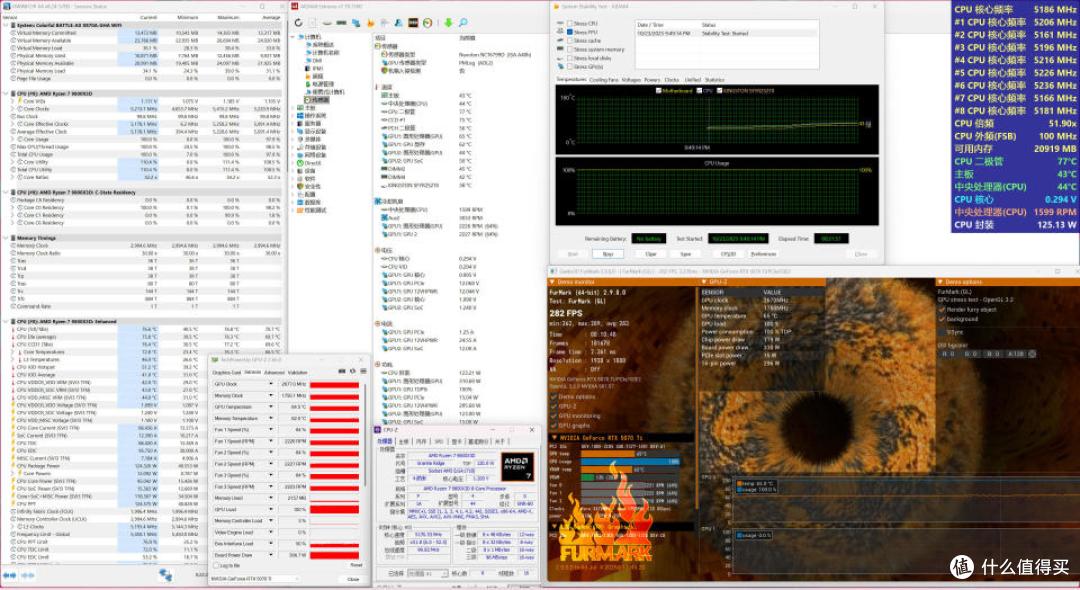Click AIDA64 black OSD panel toolbar icon
The image size is (1080, 590).
413,23
